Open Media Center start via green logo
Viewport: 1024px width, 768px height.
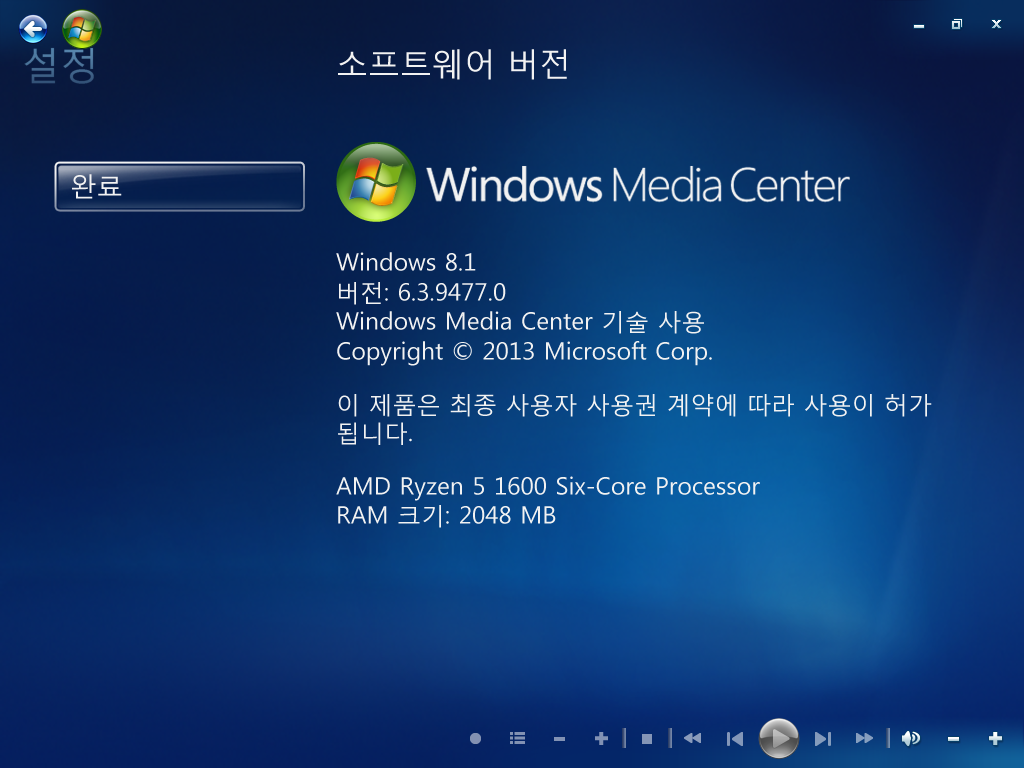coord(82,29)
